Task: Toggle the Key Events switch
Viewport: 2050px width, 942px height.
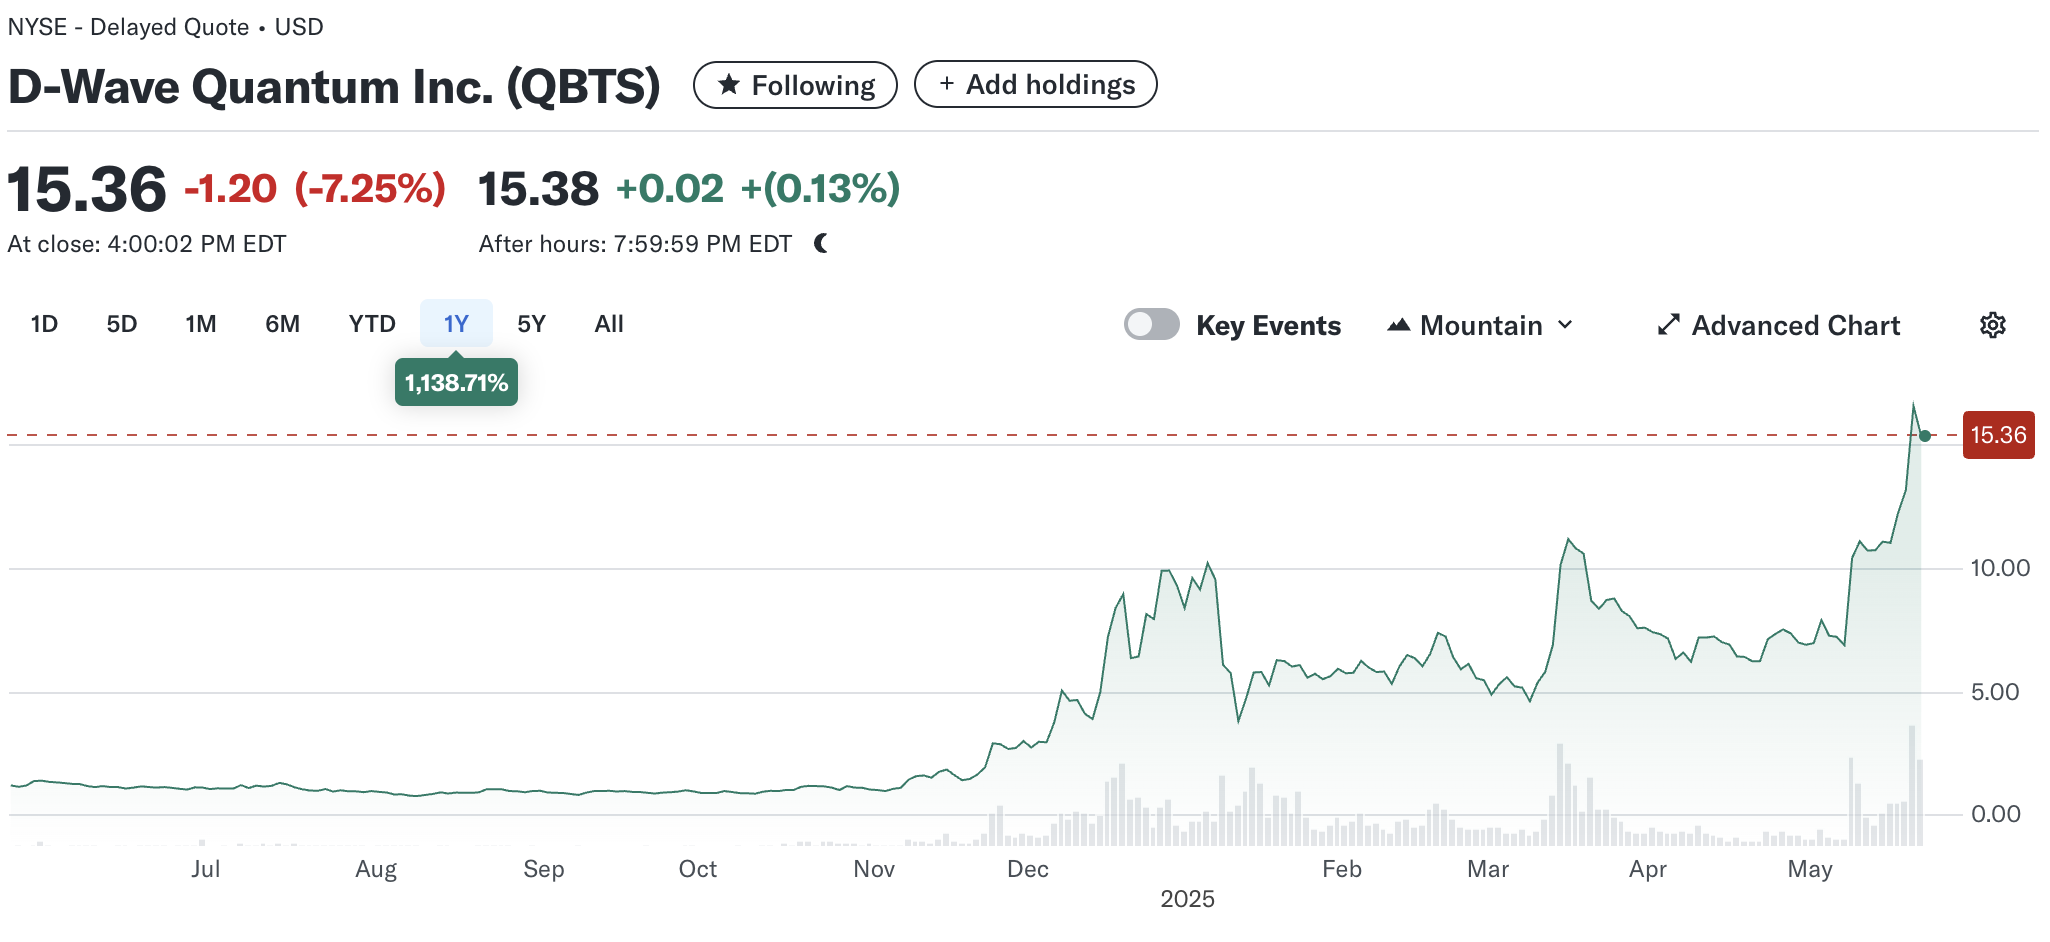Action: click(x=1152, y=325)
